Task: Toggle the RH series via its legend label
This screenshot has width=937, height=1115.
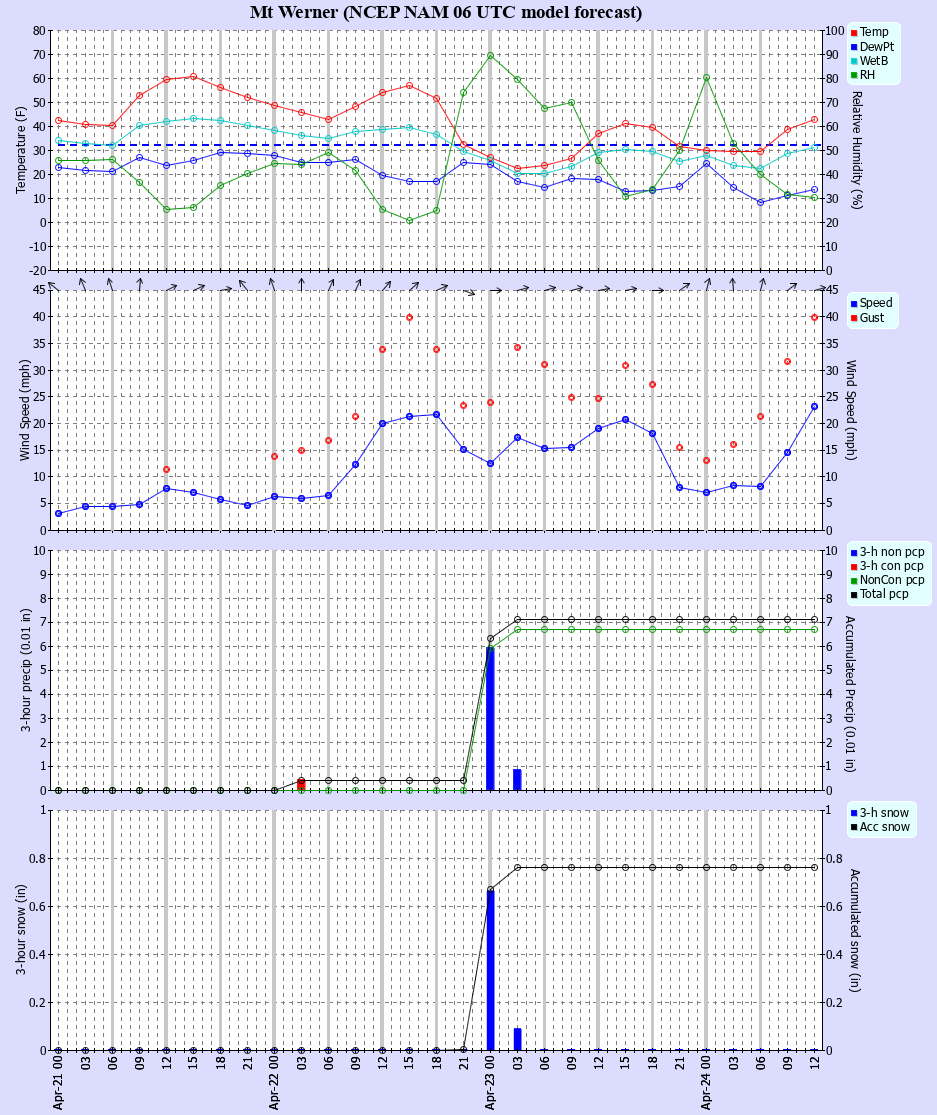Action: (x=866, y=73)
